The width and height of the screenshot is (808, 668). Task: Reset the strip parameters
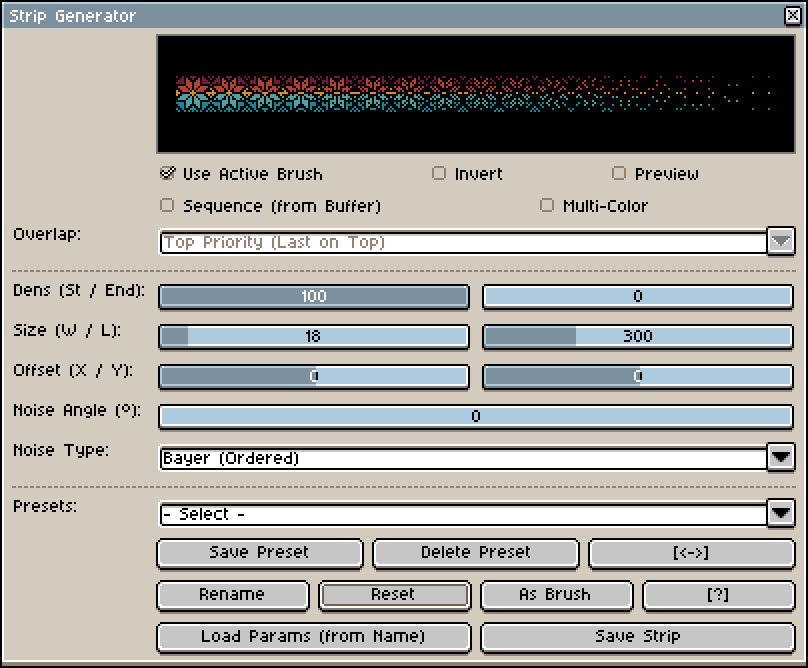pos(393,595)
